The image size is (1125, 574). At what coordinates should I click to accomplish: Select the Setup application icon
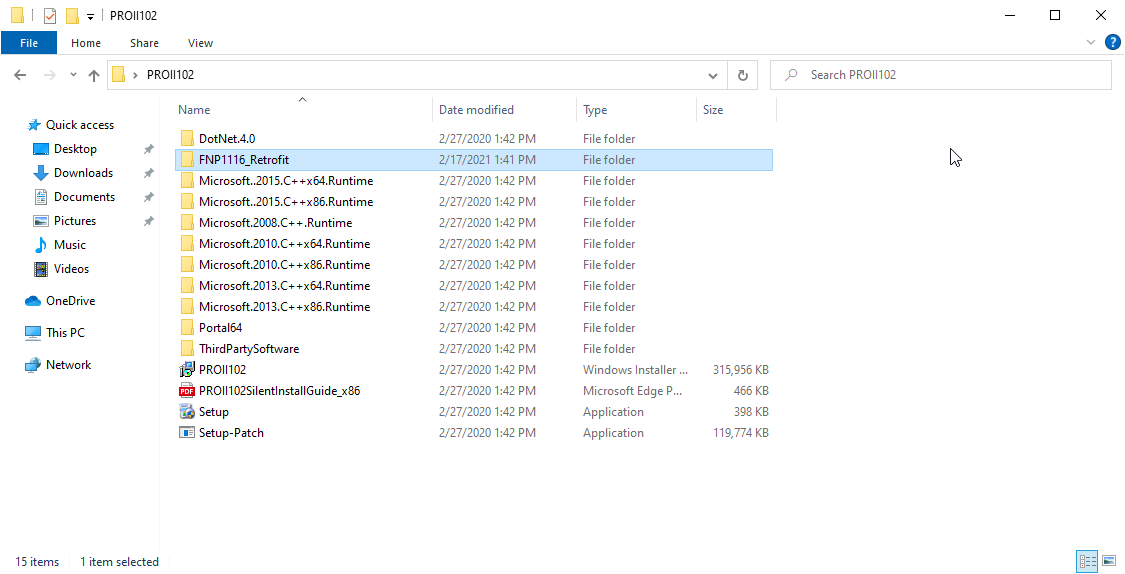(187, 412)
